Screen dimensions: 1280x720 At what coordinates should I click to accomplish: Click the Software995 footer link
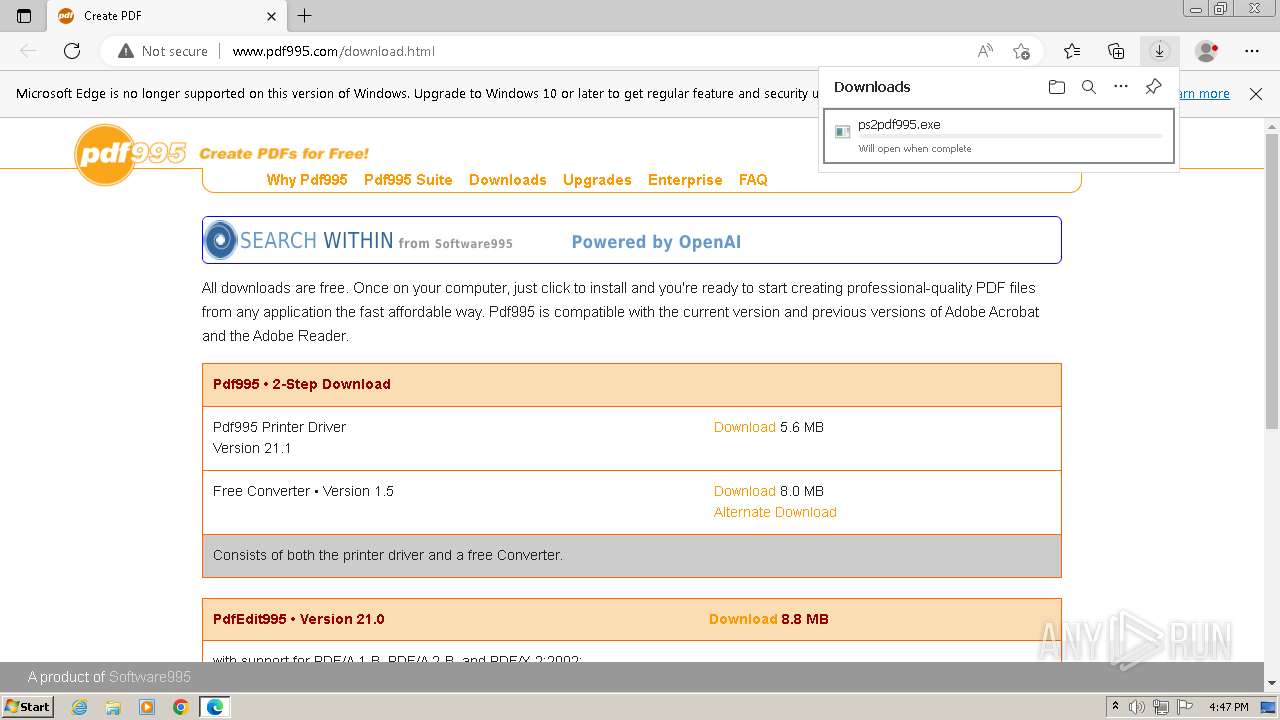click(x=150, y=677)
